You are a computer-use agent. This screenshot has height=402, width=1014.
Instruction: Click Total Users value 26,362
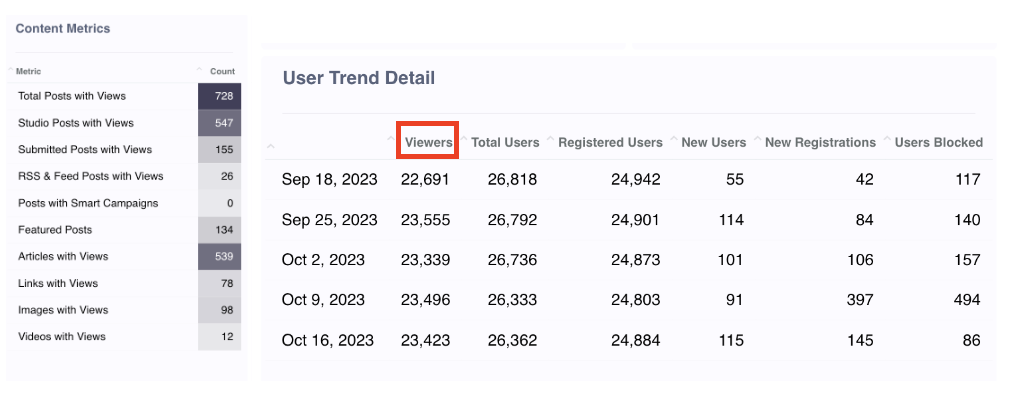tap(513, 340)
